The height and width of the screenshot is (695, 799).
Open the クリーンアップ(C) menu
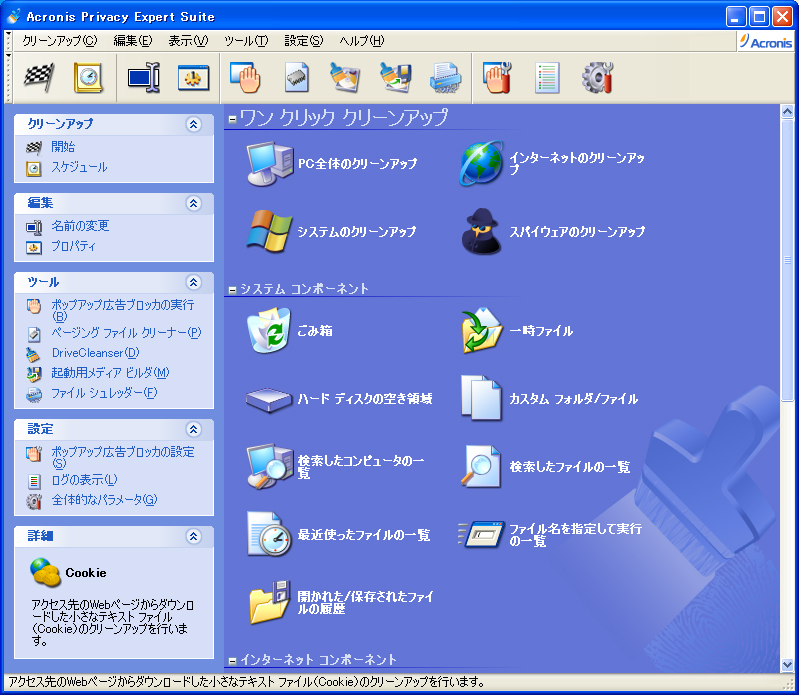click(x=60, y=41)
